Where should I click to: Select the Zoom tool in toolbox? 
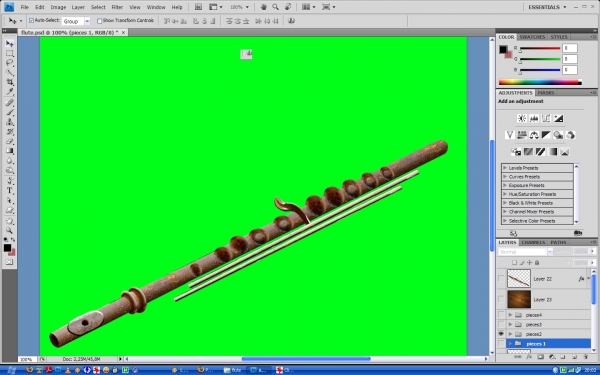pos(9,231)
